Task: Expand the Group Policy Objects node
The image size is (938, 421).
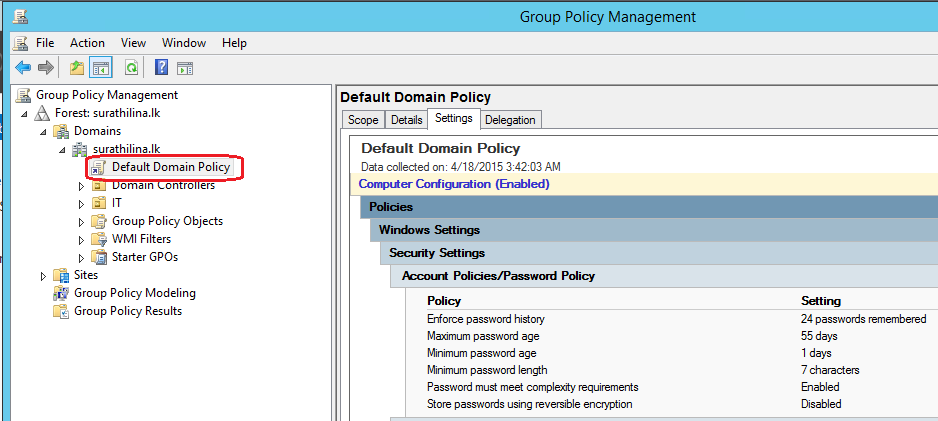Action: [82, 222]
